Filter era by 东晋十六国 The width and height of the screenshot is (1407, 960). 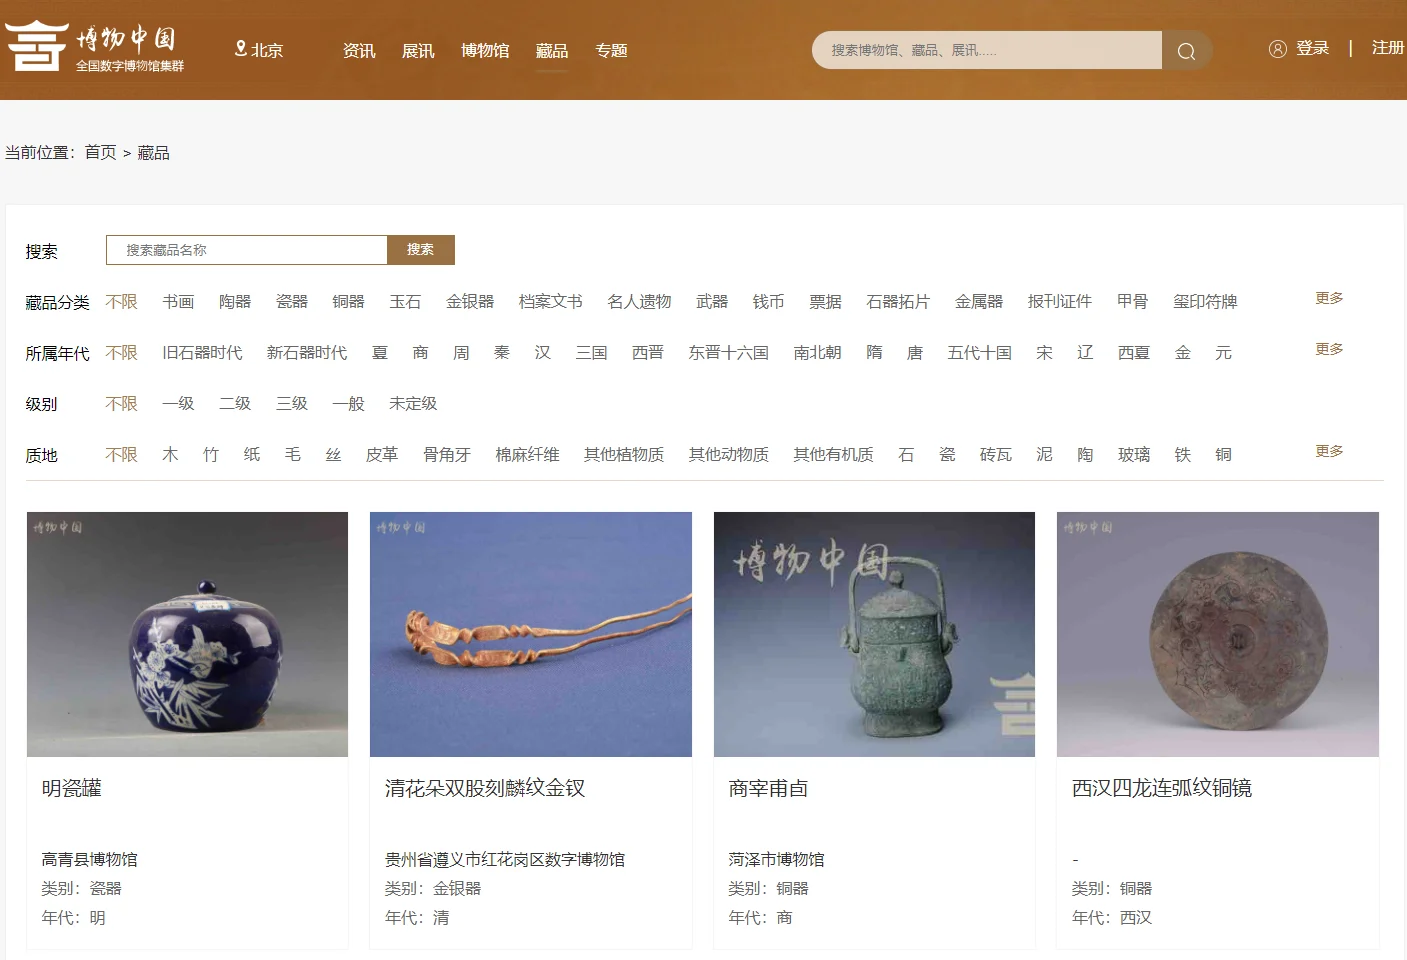tap(728, 352)
